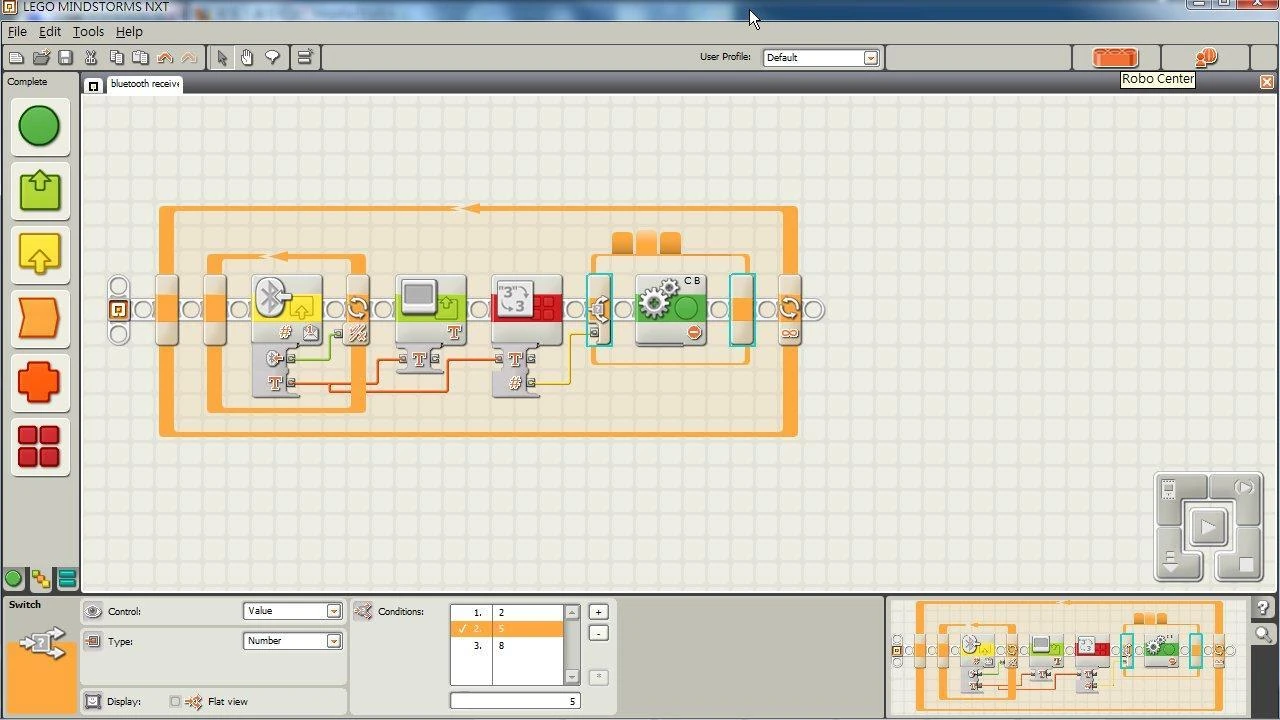Enable the Flat view checkbox
Viewport: 1280px width, 720px height.
click(x=175, y=702)
